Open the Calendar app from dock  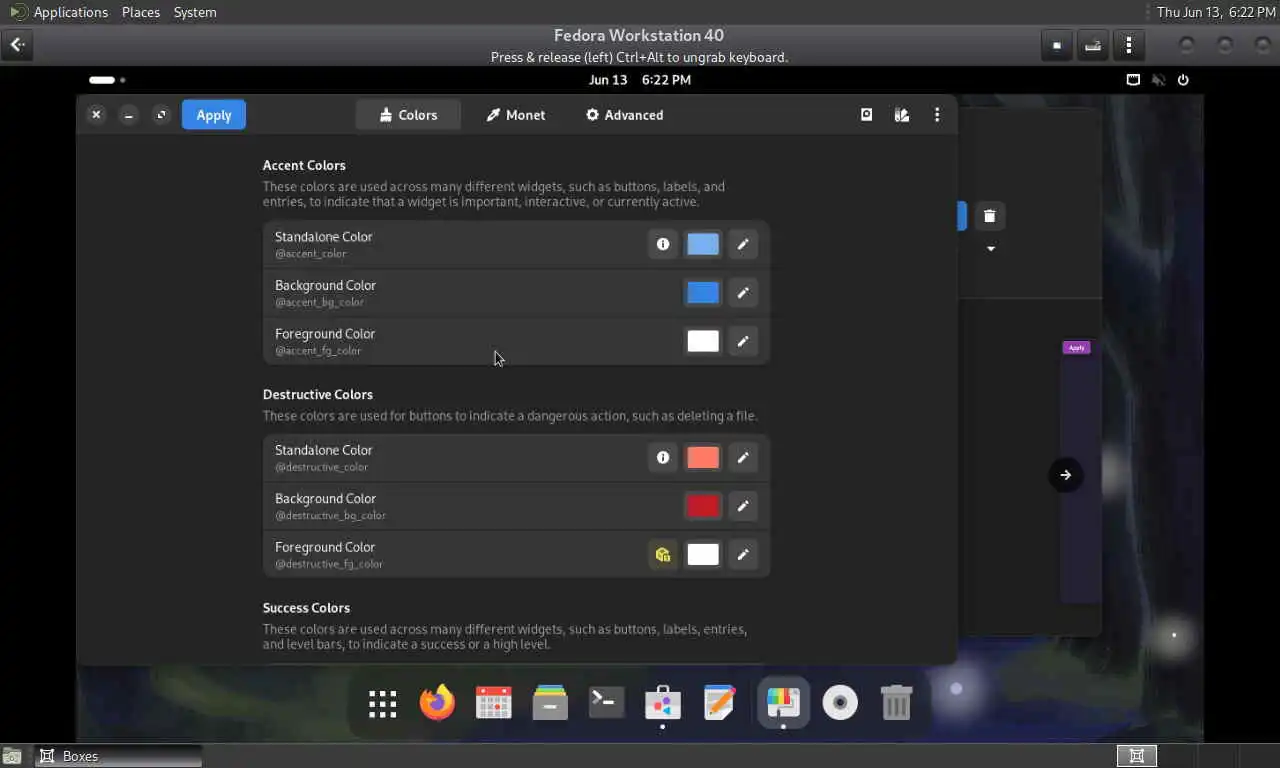pyautogui.click(x=494, y=703)
